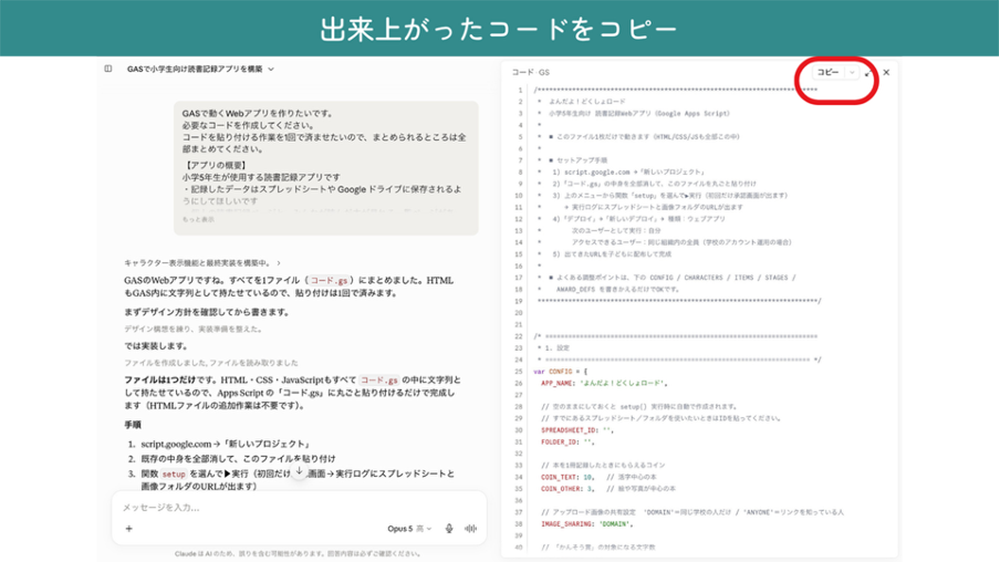Expand the キャラクター表示機能 thinking summary
This screenshot has height=562, width=1000.
202,263
